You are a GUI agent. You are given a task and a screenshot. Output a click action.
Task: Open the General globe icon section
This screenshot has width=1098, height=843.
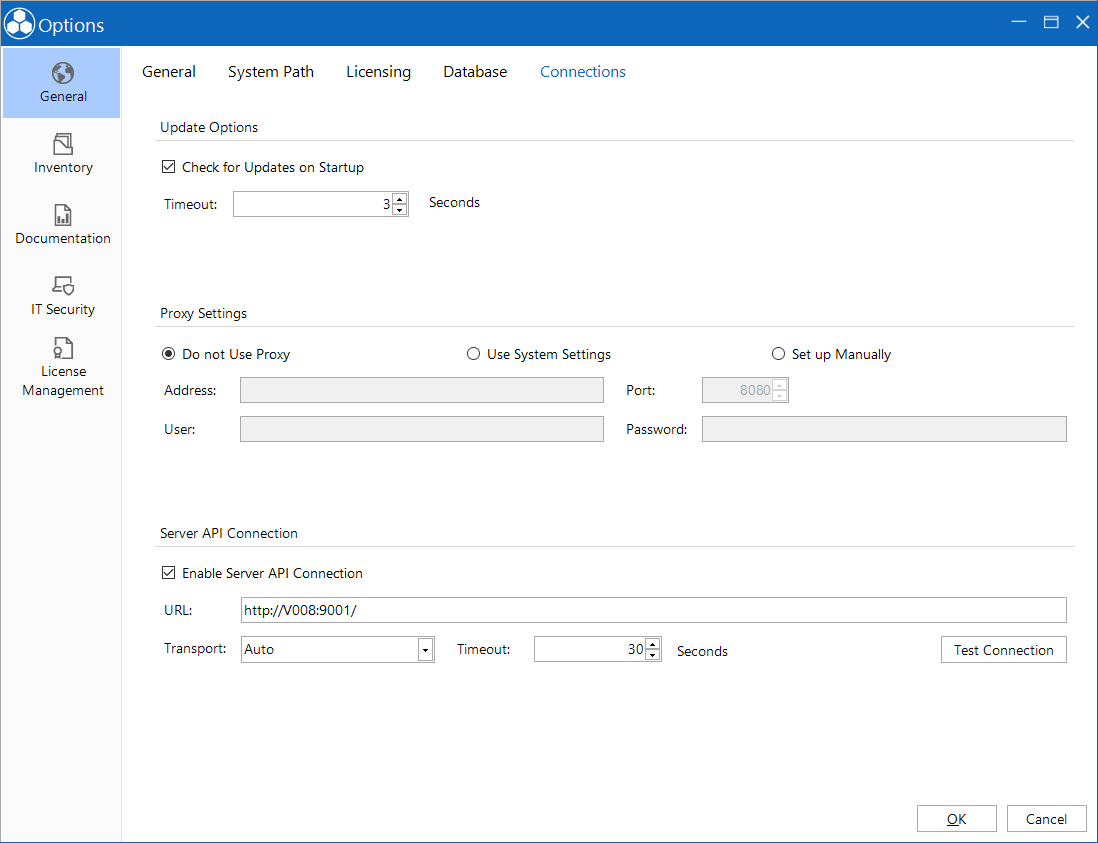(x=62, y=73)
